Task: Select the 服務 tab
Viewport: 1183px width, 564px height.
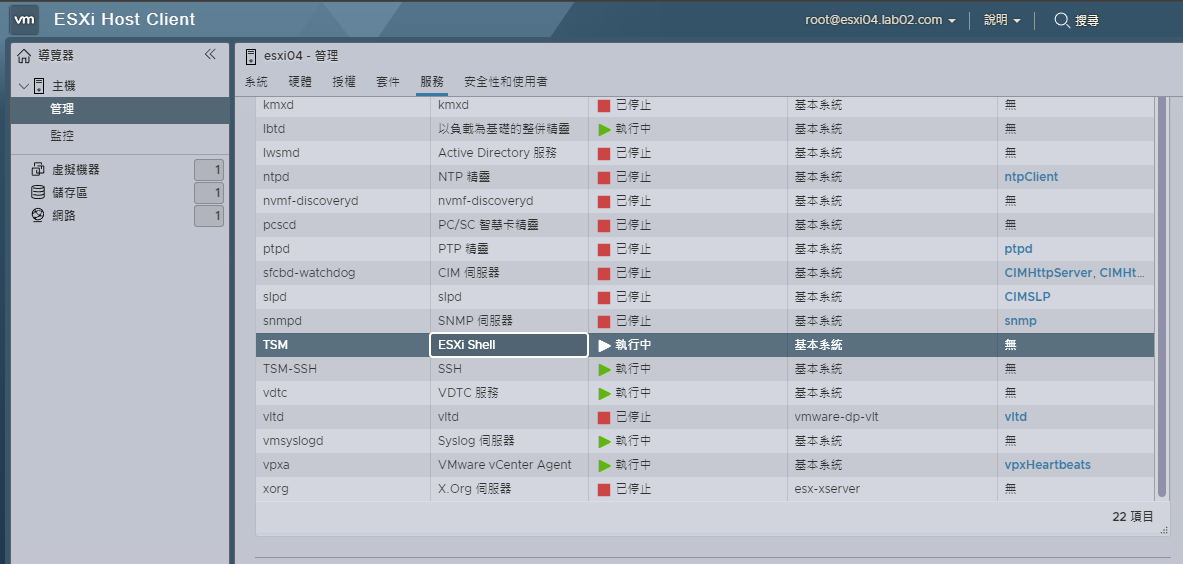Action: (432, 81)
